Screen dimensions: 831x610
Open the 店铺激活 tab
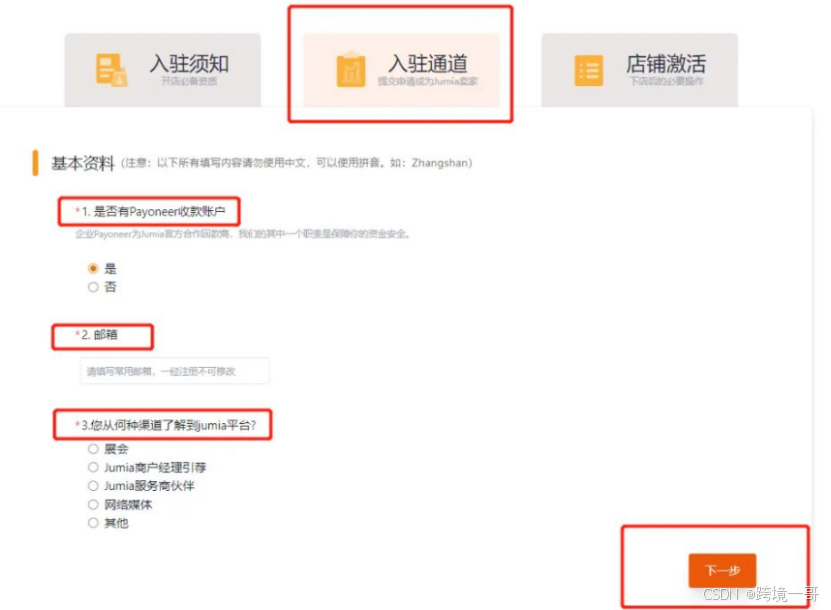click(x=639, y=70)
